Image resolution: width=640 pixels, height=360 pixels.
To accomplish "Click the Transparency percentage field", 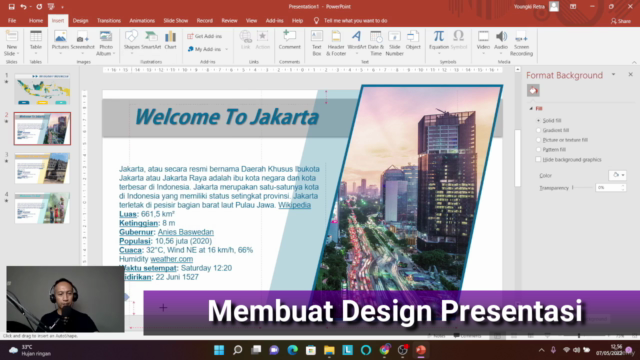I will [x=608, y=188].
